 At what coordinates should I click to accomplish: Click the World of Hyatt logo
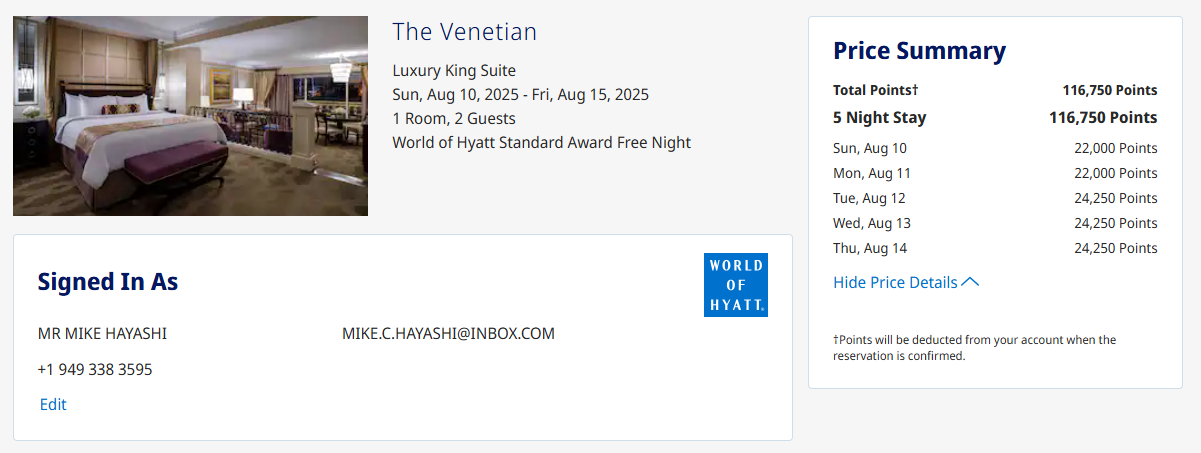[735, 285]
